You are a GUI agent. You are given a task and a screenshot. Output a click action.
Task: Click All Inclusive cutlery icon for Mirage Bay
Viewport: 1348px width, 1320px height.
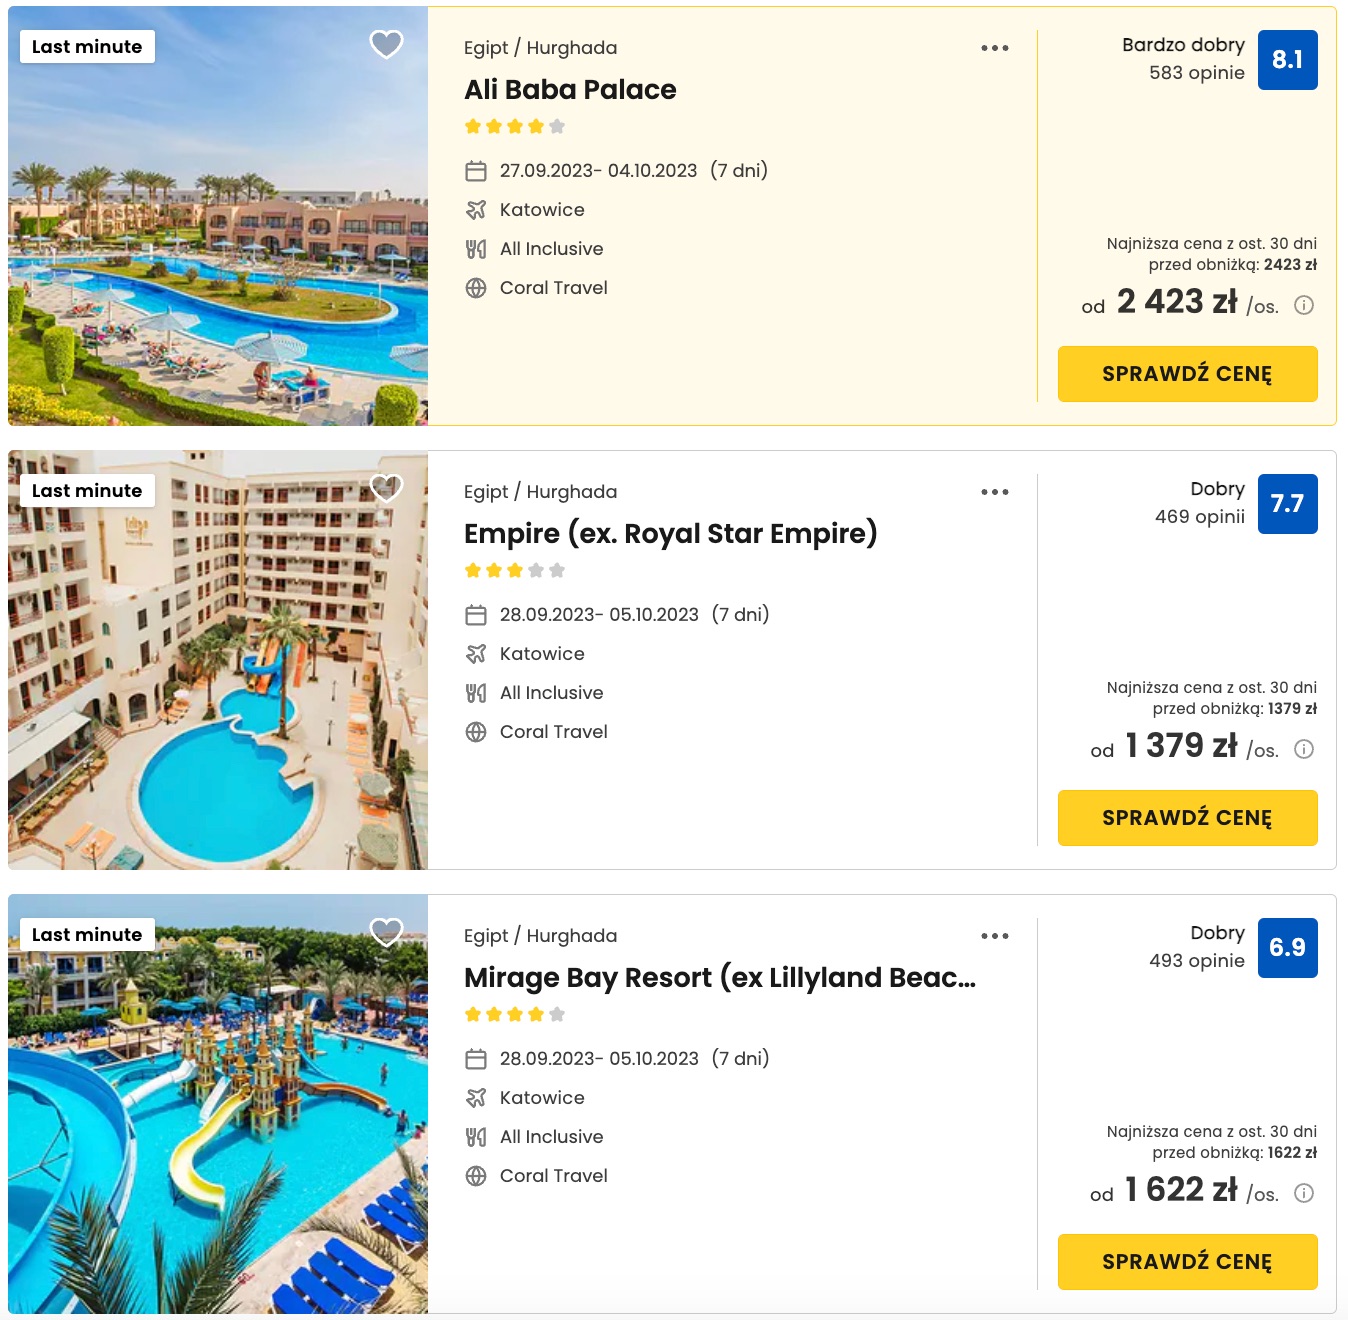point(476,1137)
